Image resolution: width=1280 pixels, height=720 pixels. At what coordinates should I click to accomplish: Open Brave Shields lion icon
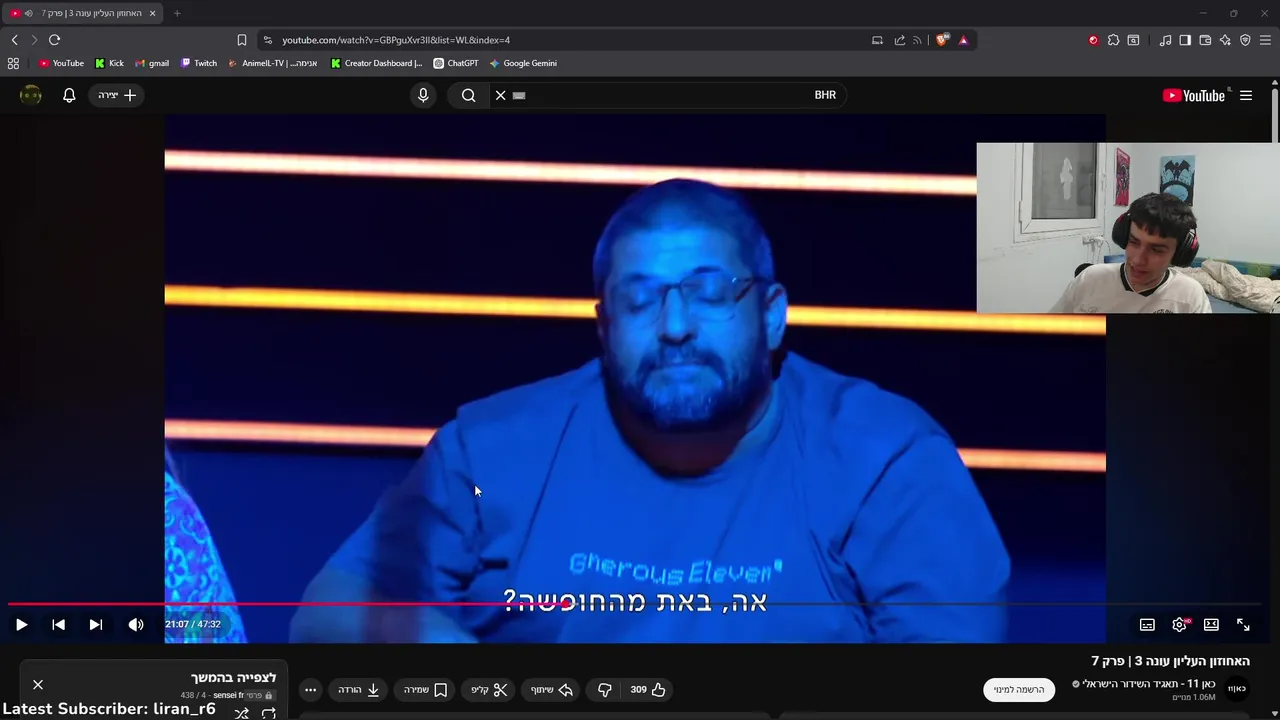[x=942, y=40]
